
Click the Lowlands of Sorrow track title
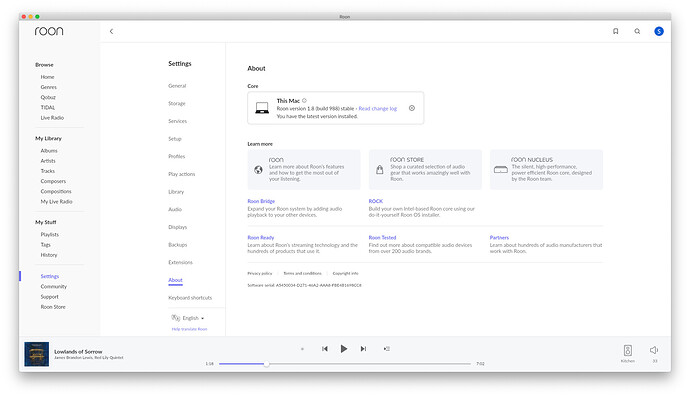[x=78, y=352]
